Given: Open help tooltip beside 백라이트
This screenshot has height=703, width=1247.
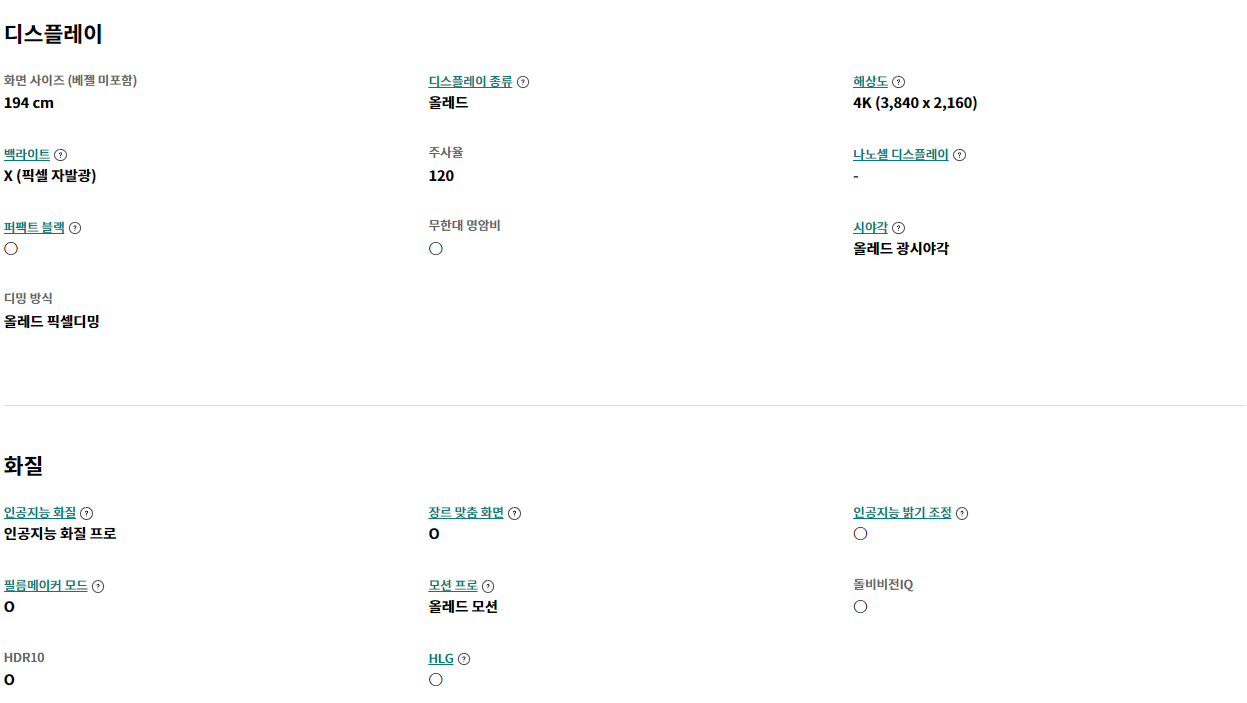Looking at the screenshot, I should (x=61, y=155).
